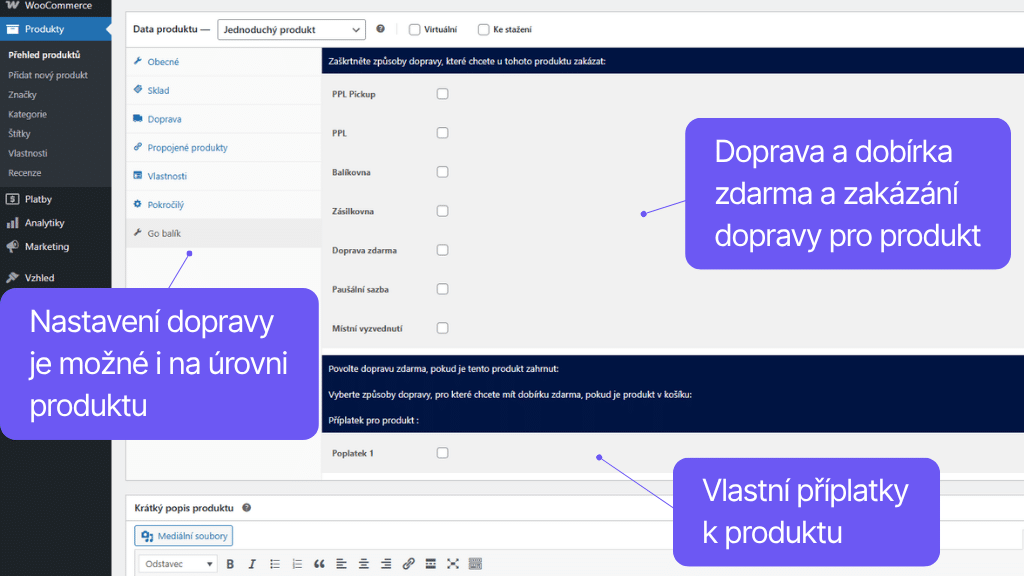Apply italic formatting
Image resolution: width=1024 pixels, height=576 pixels.
(252, 563)
